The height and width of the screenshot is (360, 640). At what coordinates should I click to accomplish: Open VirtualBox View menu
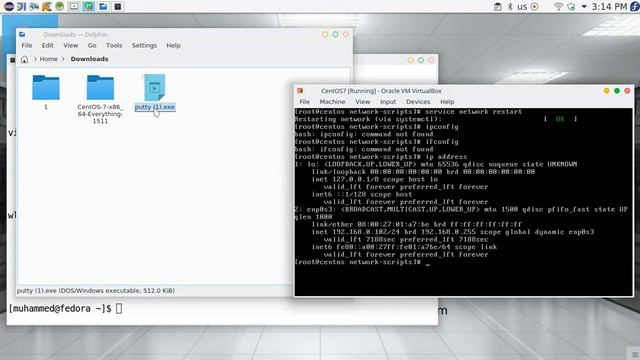tap(362, 102)
